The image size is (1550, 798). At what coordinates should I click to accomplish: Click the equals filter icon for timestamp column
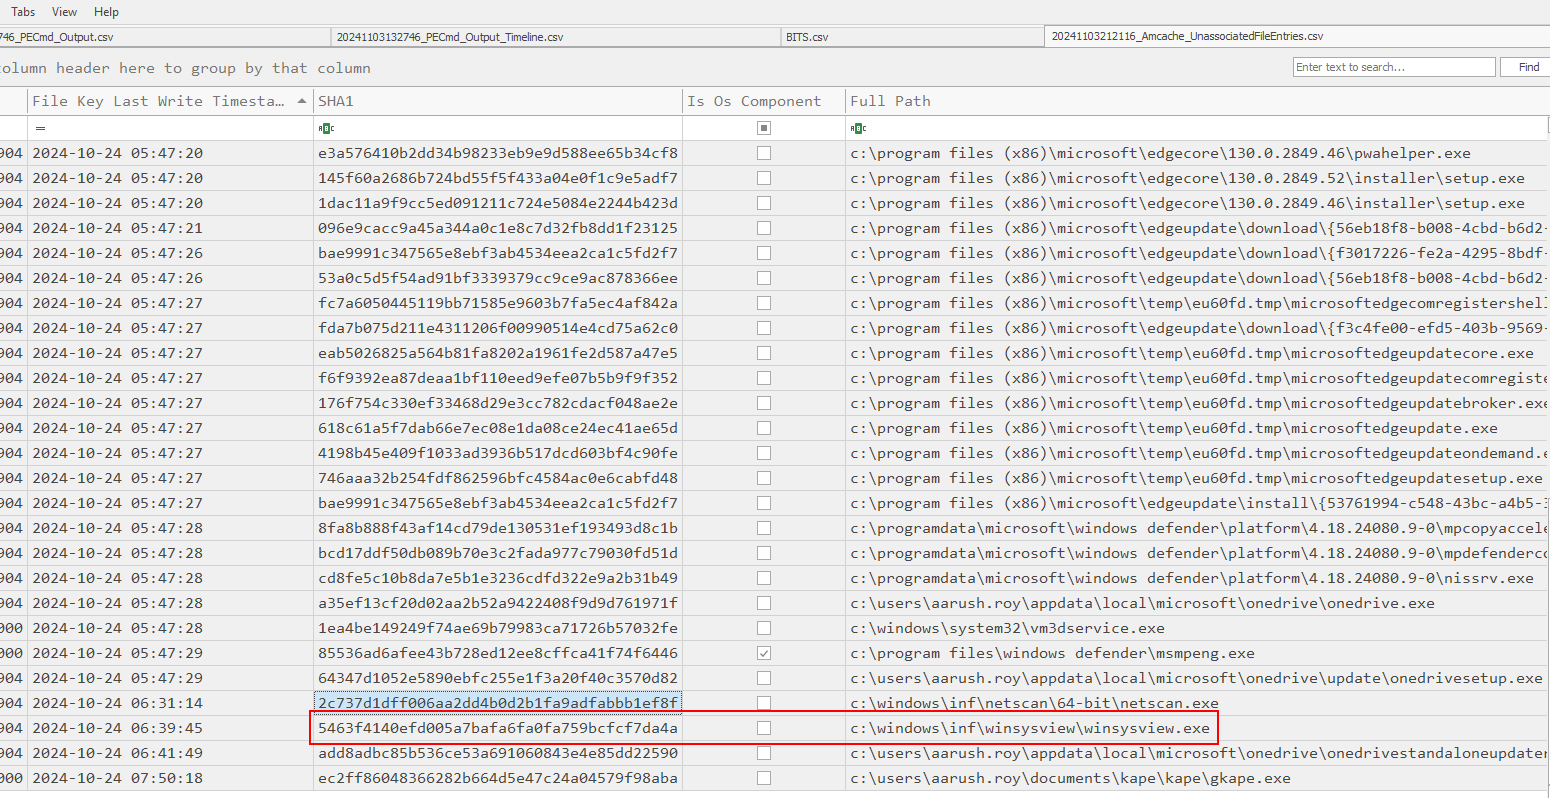(x=40, y=128)
